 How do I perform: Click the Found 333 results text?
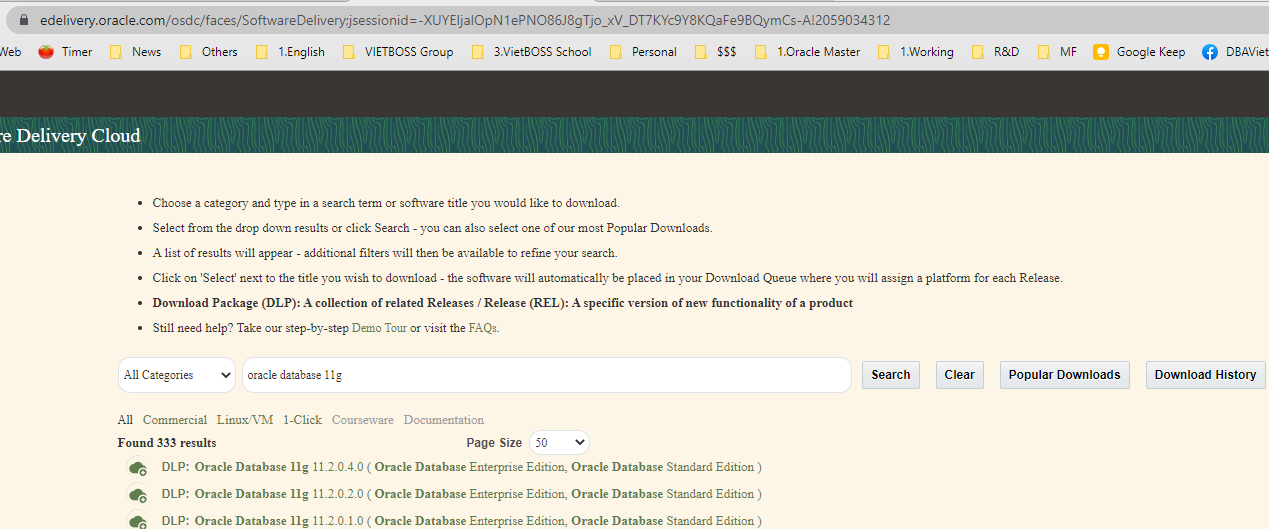point(167,443)
